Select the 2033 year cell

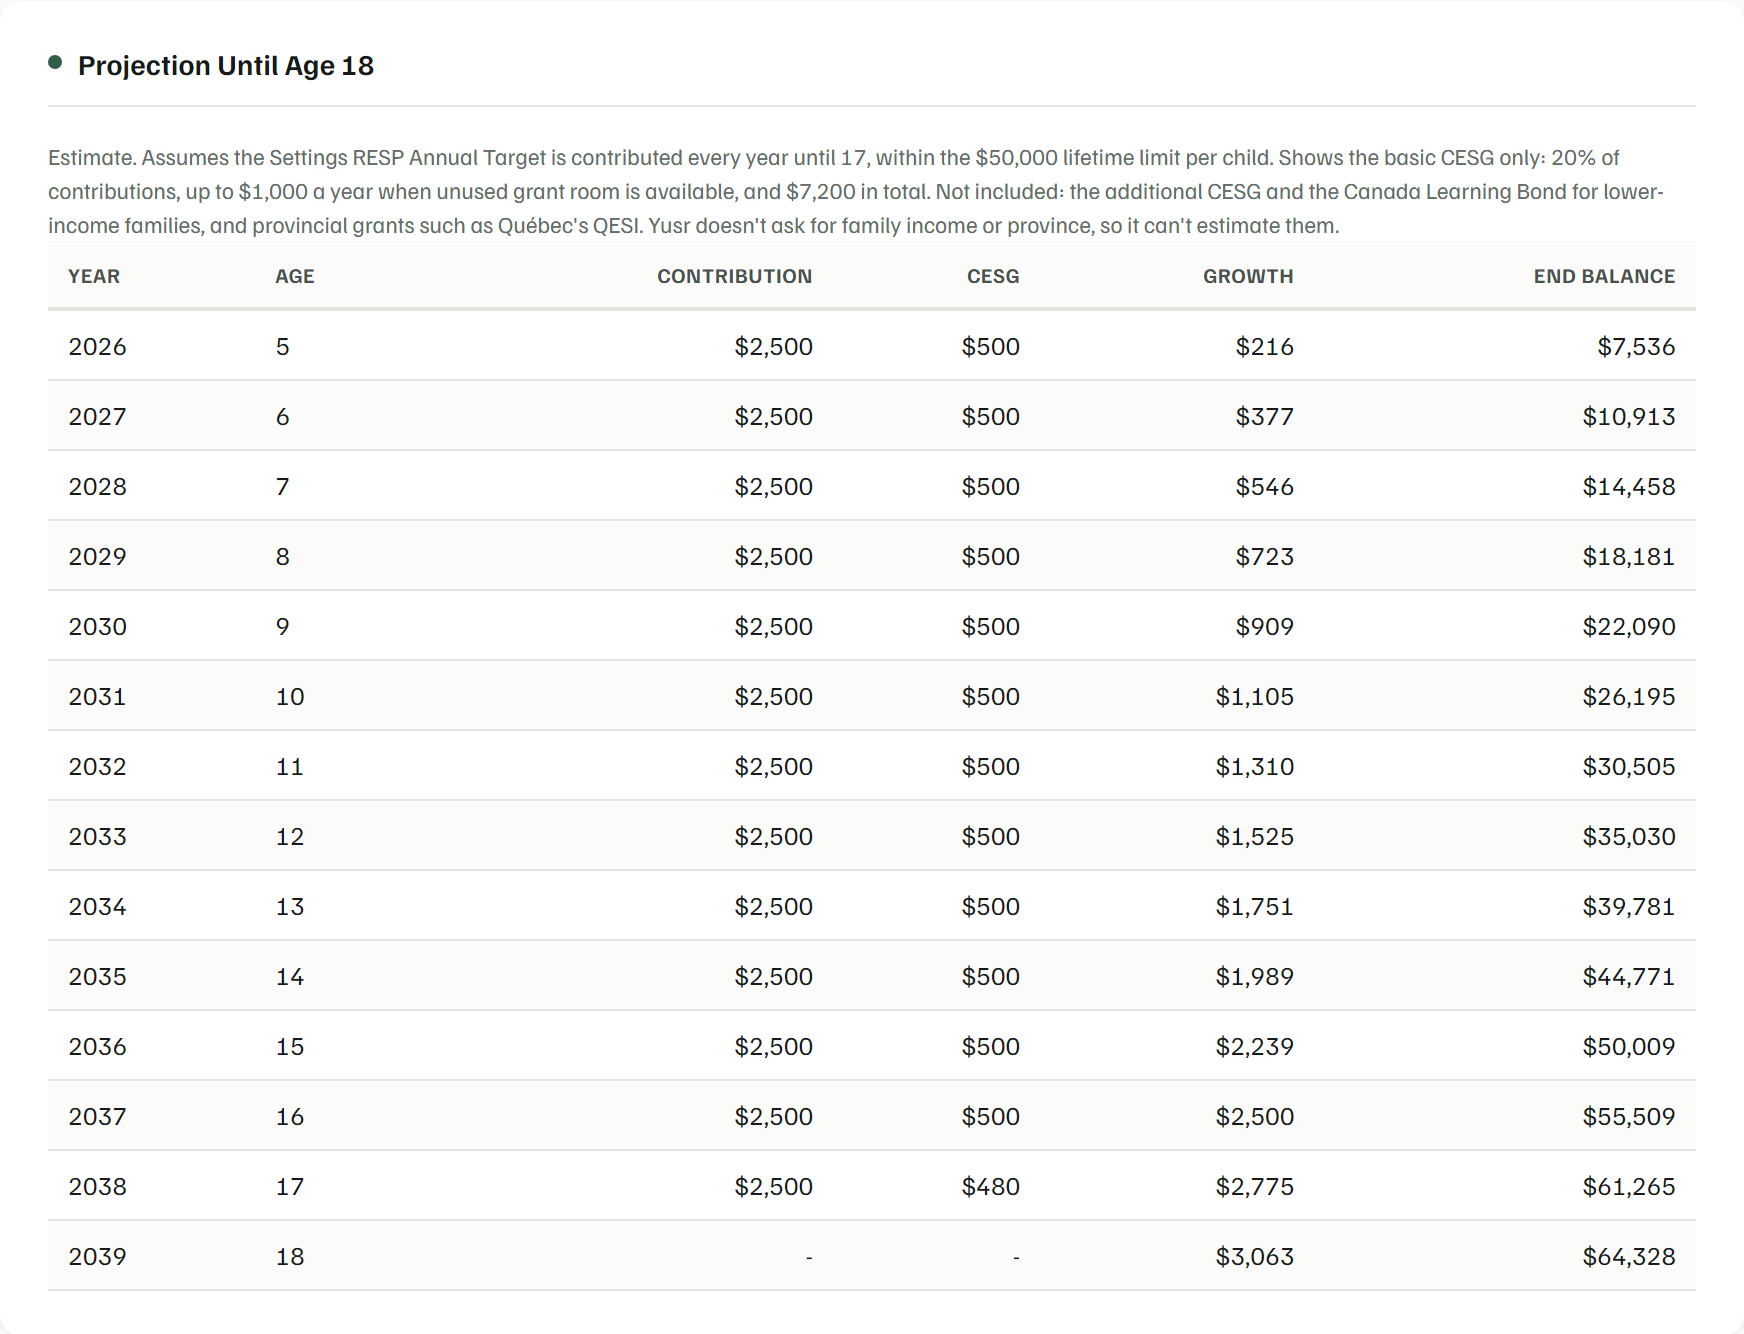pyautogui.click(x=98, y=837)
